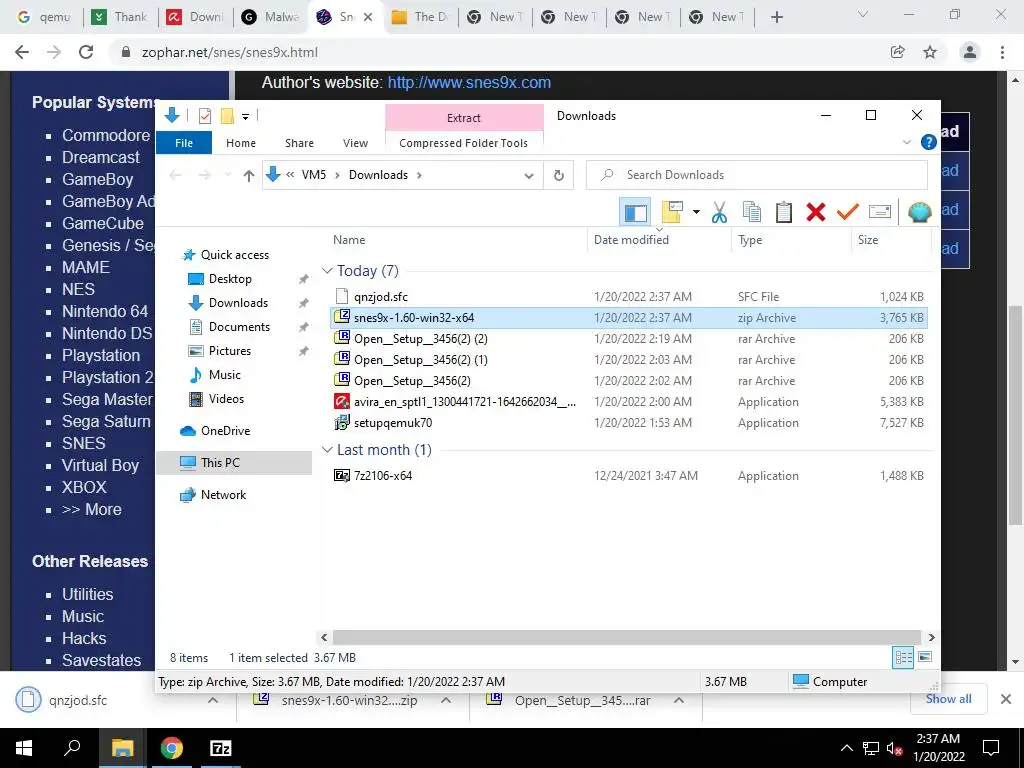Select Downloads in the navigation pane
1024x768 pixels.
pos(238,303)
